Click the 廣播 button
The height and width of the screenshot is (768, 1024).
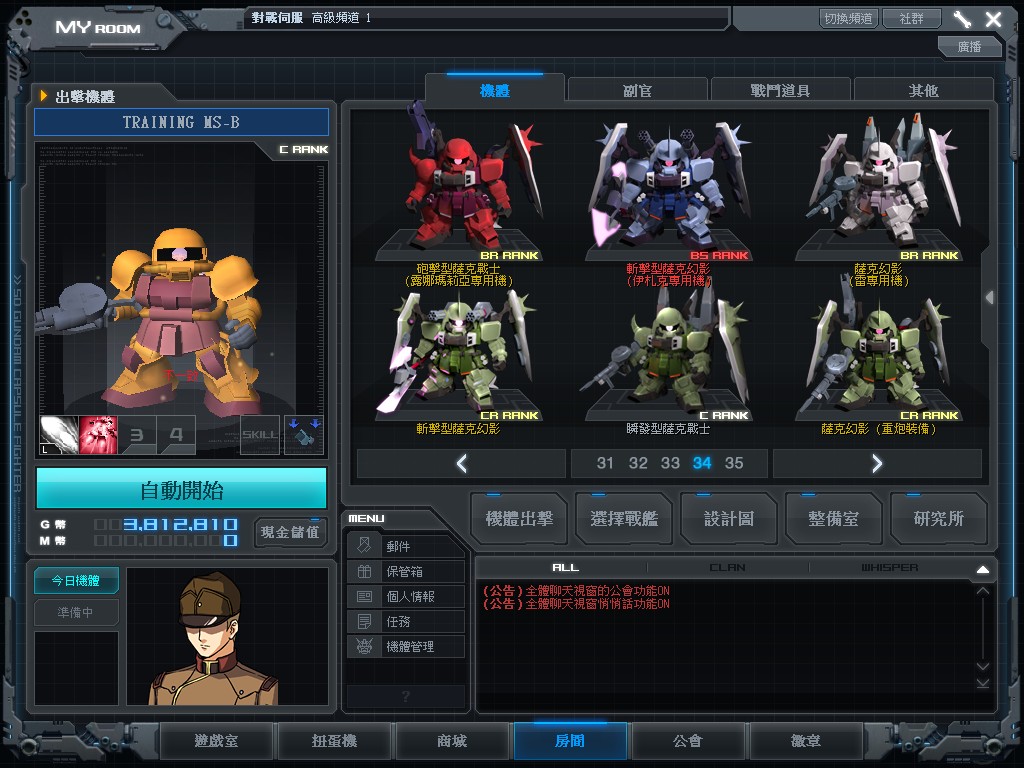(969, 46)
